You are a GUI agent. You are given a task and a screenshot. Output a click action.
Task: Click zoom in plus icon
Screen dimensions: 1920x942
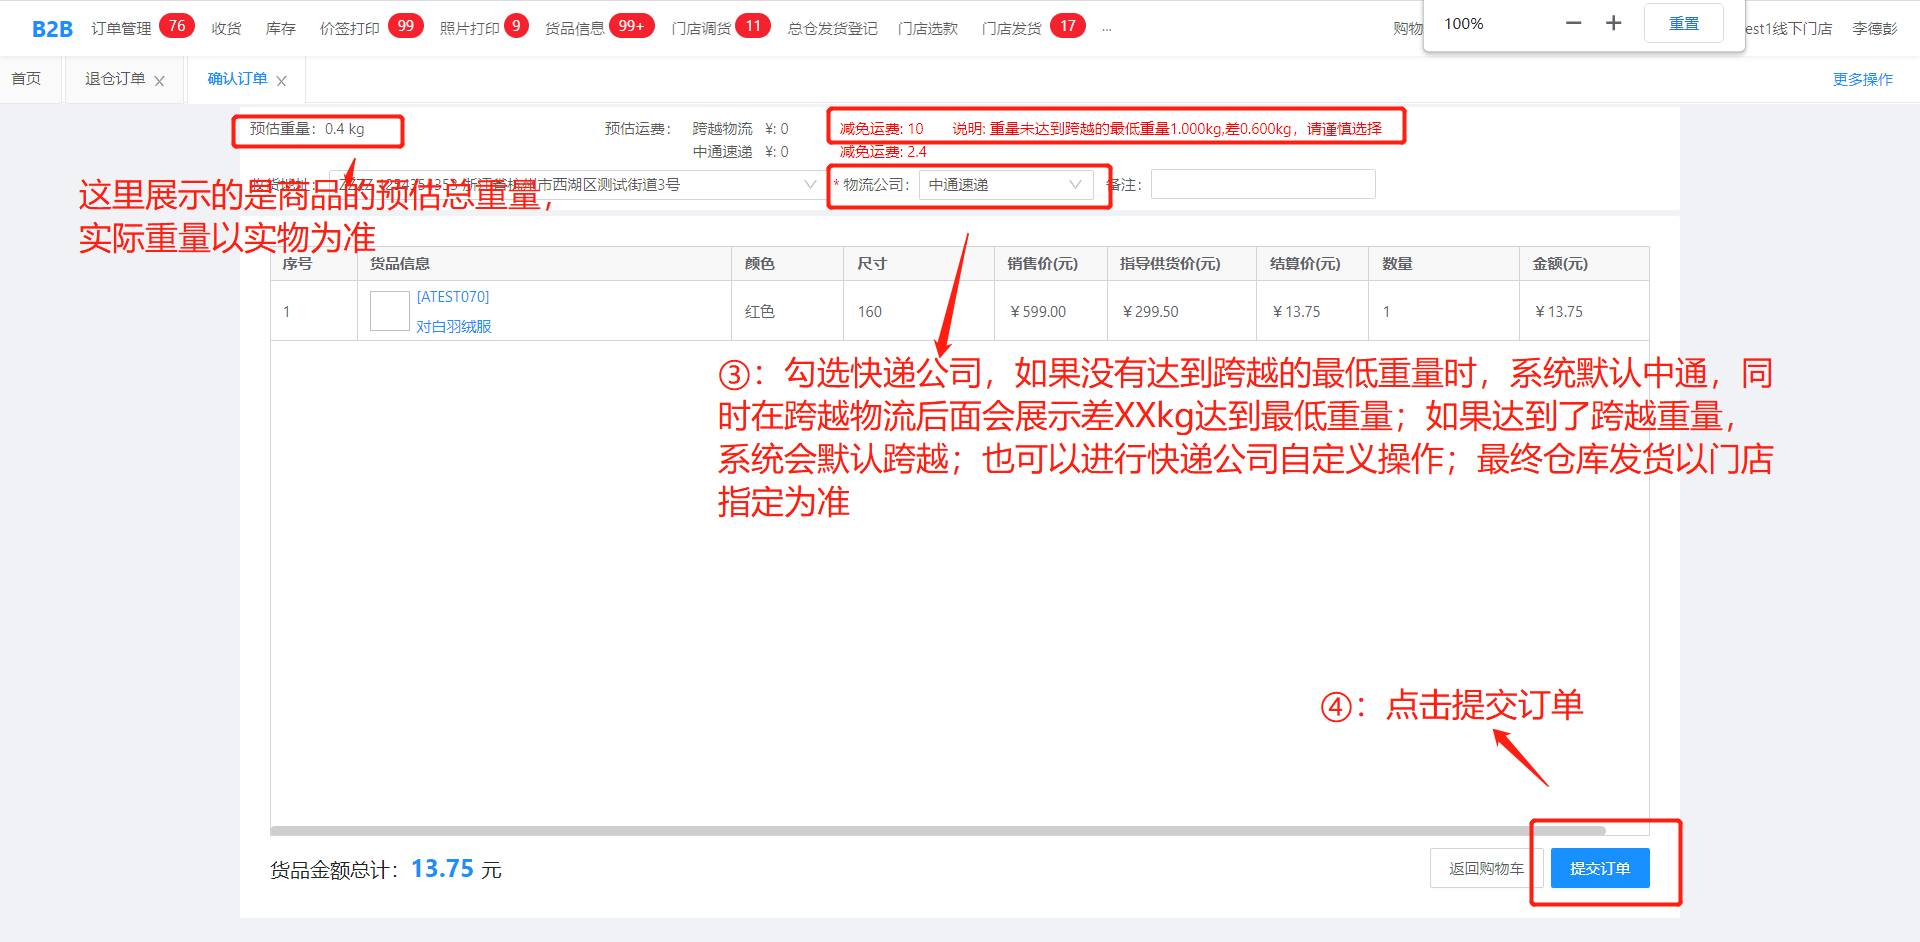(1613, 23)
